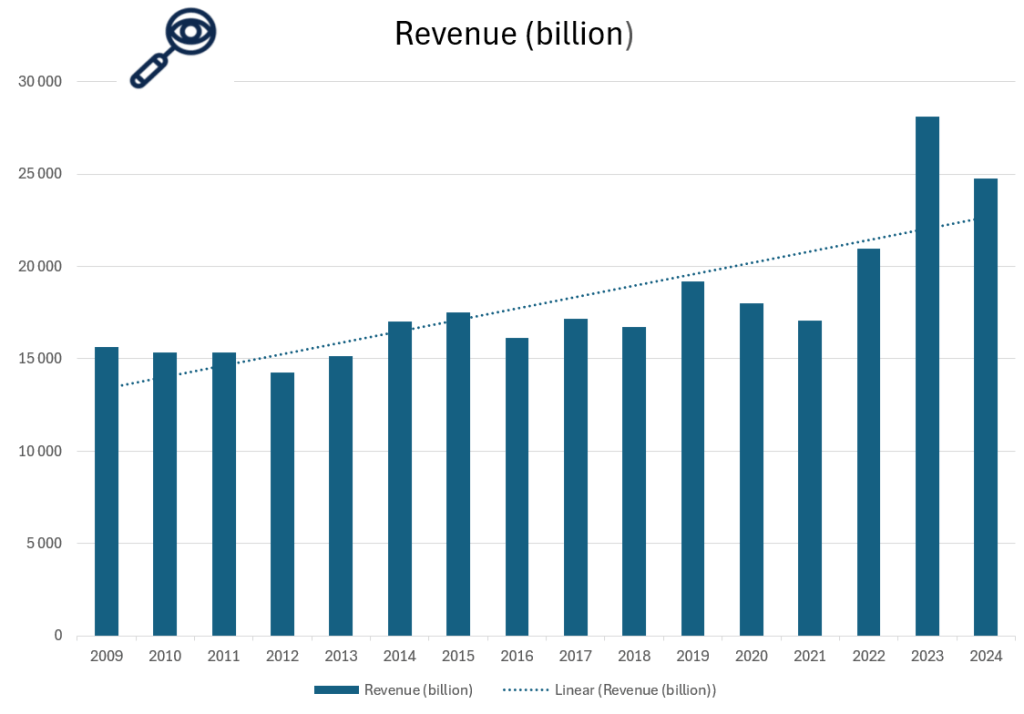Click the 15 000 y-axis label

pyautogui.click(x=41, y=359)
